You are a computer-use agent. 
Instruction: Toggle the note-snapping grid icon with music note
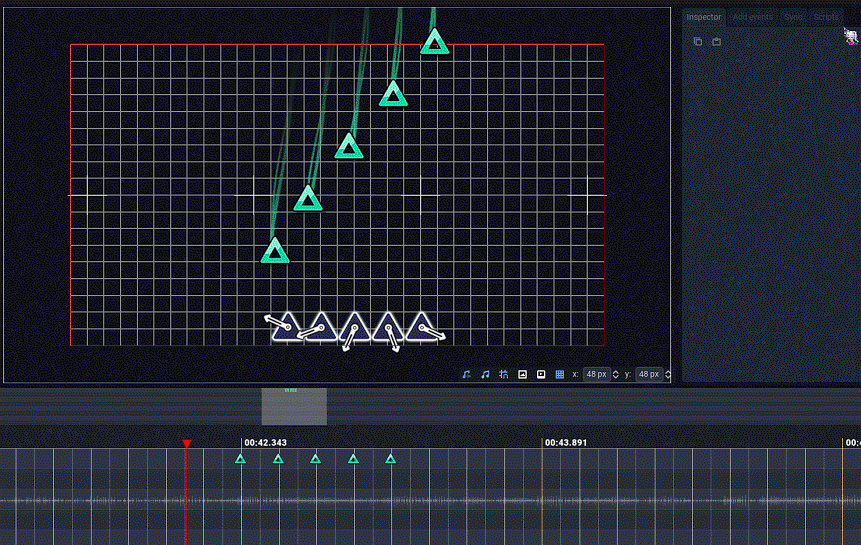pyautogui.click(x=504, y=374)
